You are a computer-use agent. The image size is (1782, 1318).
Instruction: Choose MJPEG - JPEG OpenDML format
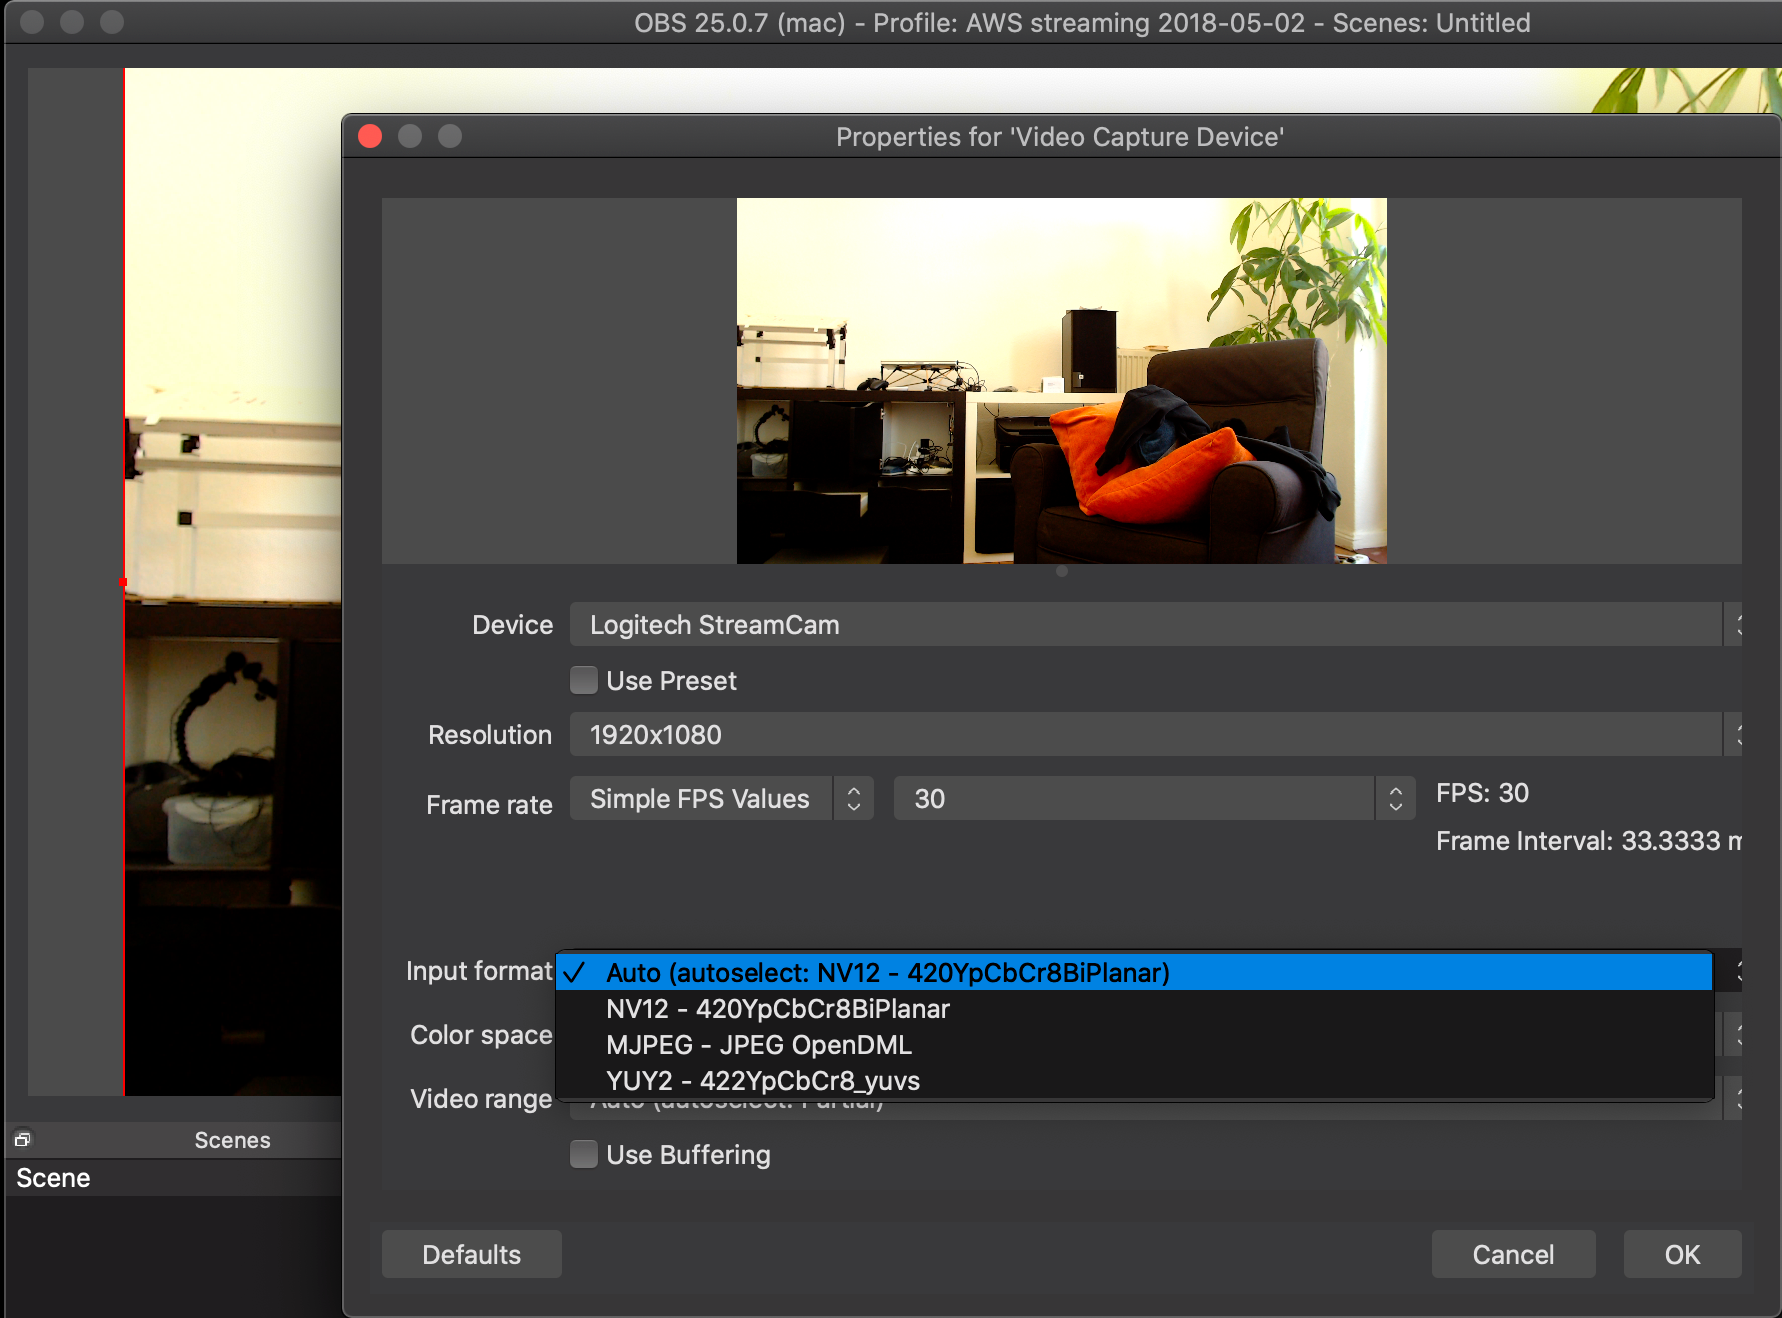click(x=758, y=1045)
